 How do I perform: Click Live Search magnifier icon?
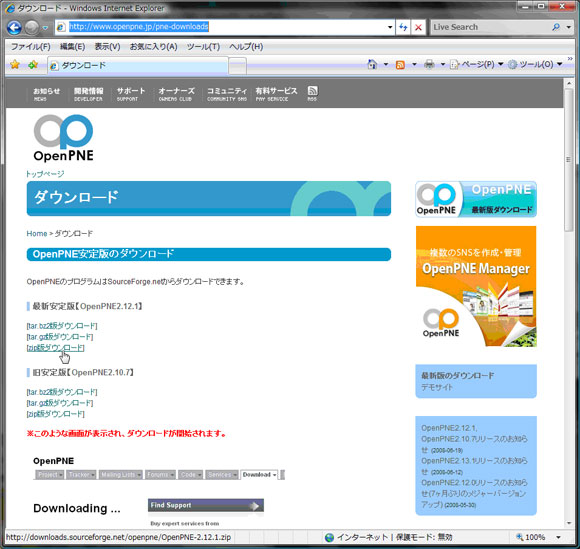click(556, 27)
